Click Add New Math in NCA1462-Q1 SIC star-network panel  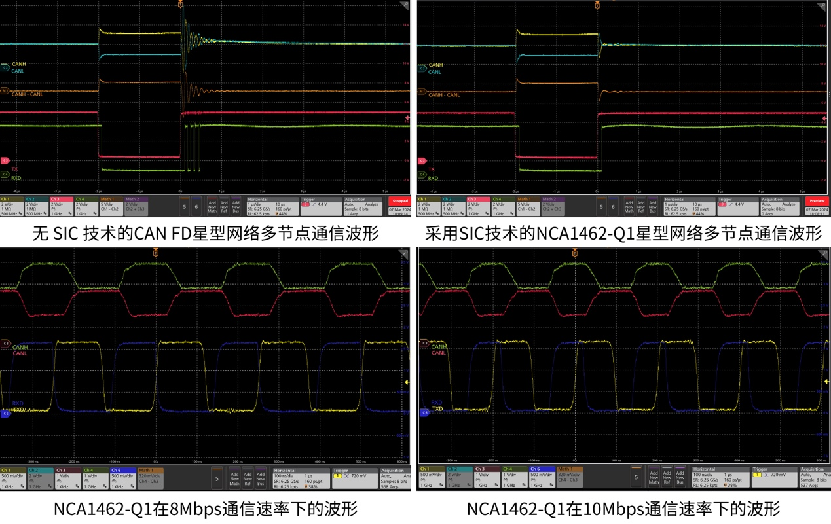[629, 206]
